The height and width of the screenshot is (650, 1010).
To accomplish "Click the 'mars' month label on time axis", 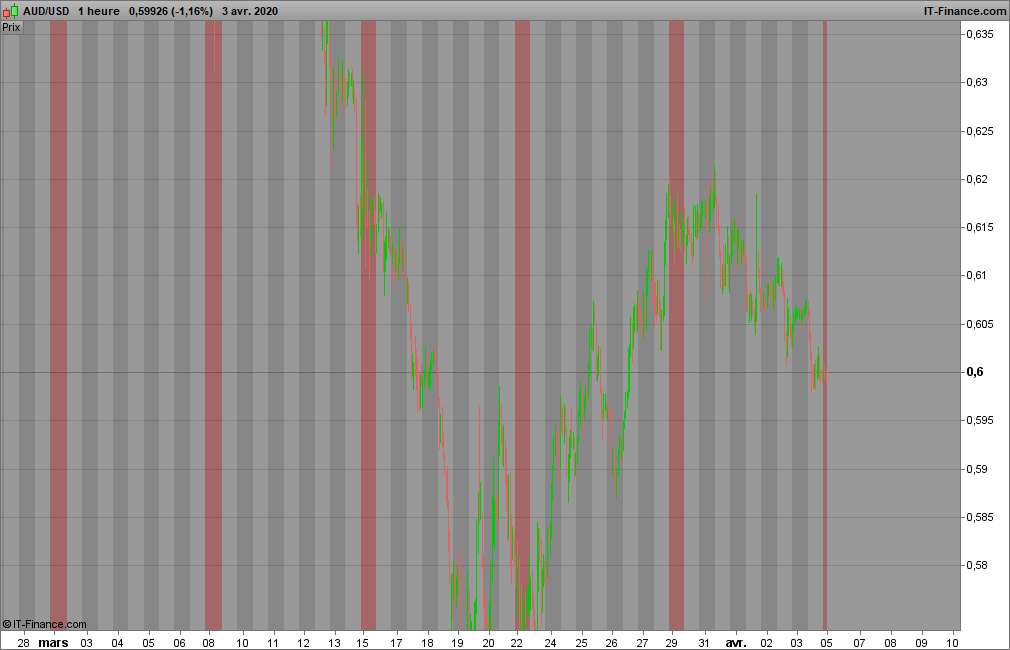I will pyautogui.click(x=53, y=642).
